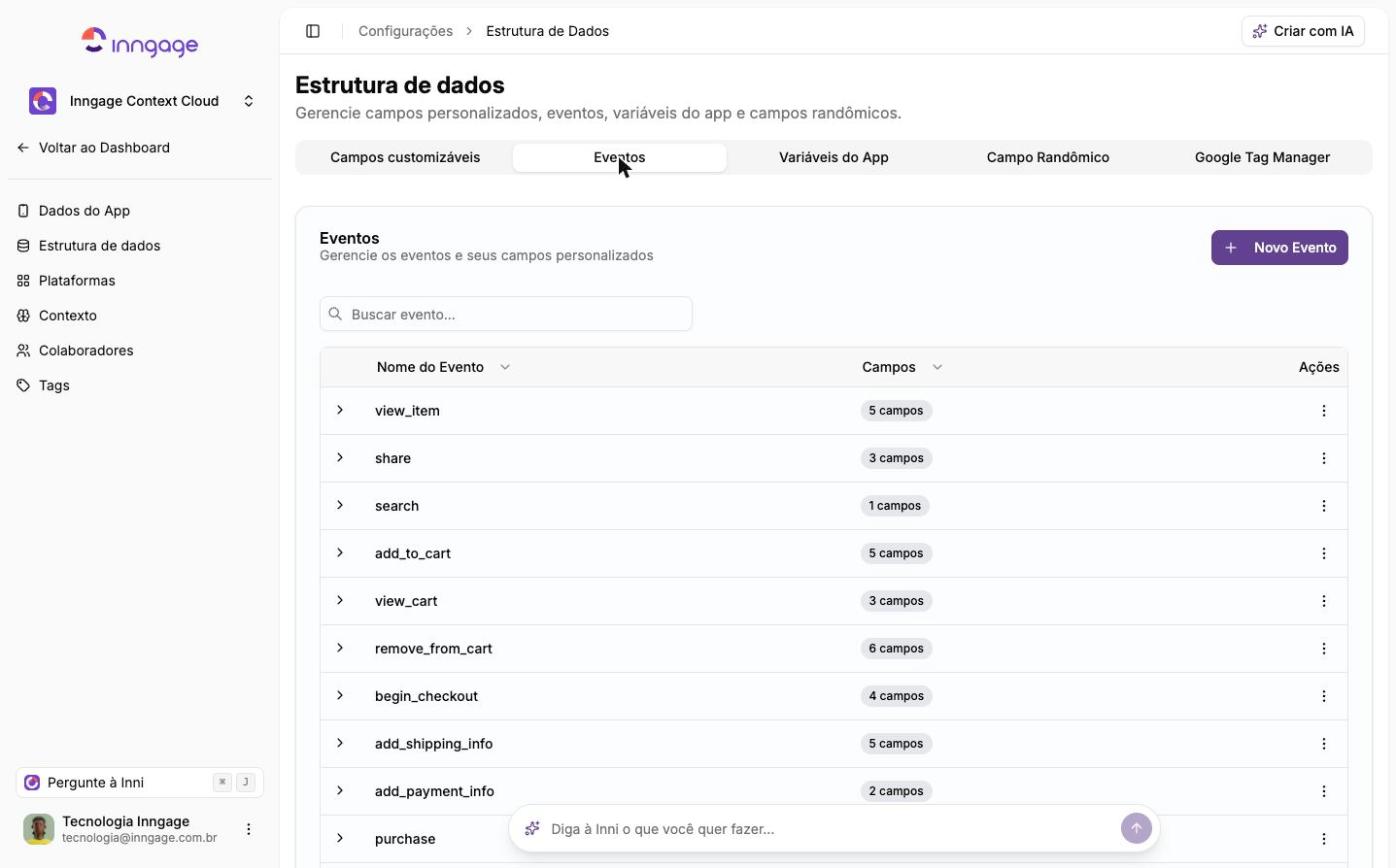The width and height of the screenshot is (1396, 868).
Task: Open actions menu for purchase row
Action: (x=1324, y=839)
